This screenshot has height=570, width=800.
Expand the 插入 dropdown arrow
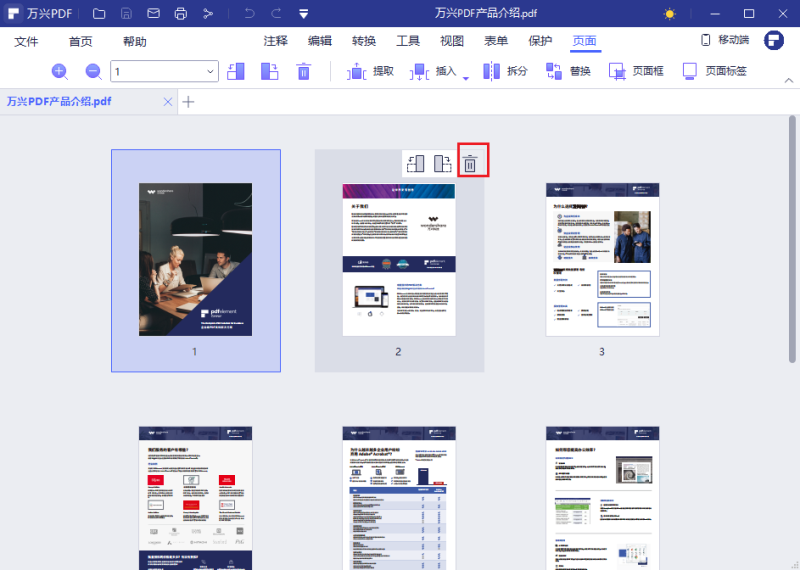(465, 77)
